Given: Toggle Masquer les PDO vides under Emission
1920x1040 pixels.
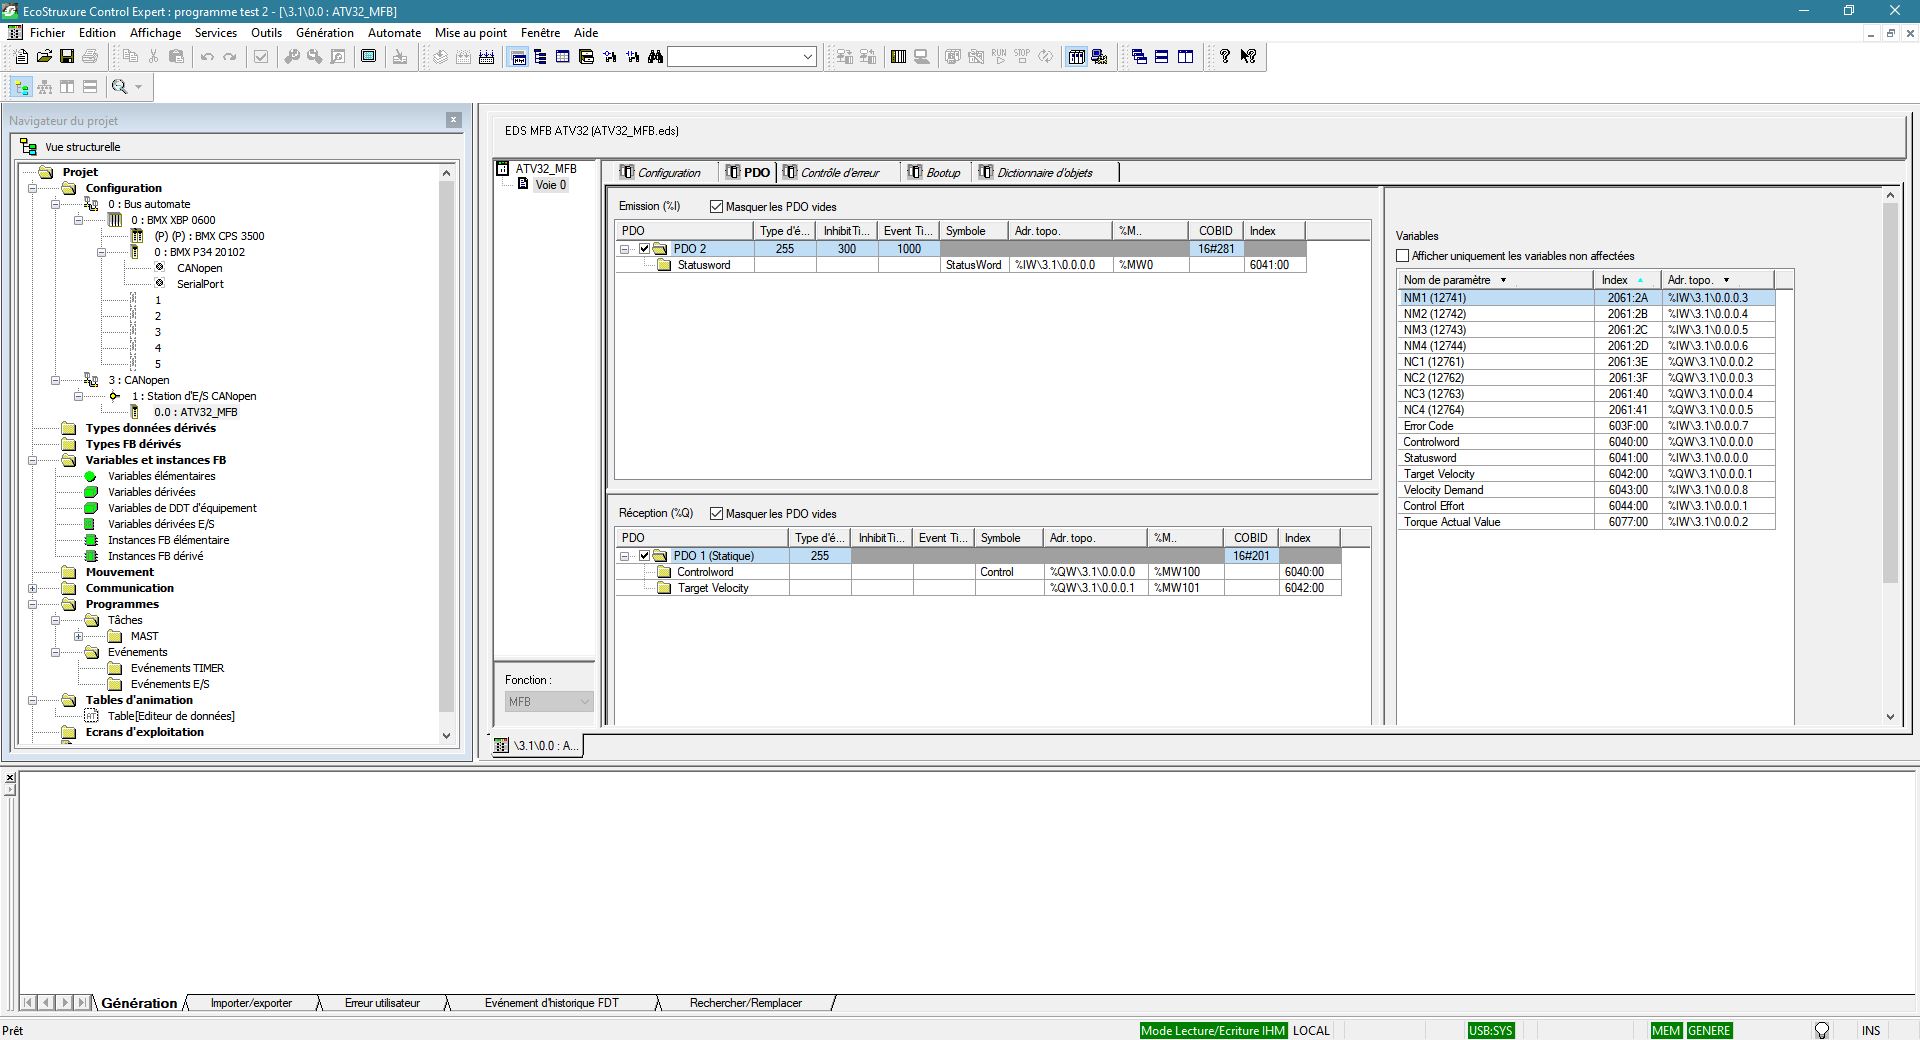Looking at the screenshot, I should (x=716, y=207).
